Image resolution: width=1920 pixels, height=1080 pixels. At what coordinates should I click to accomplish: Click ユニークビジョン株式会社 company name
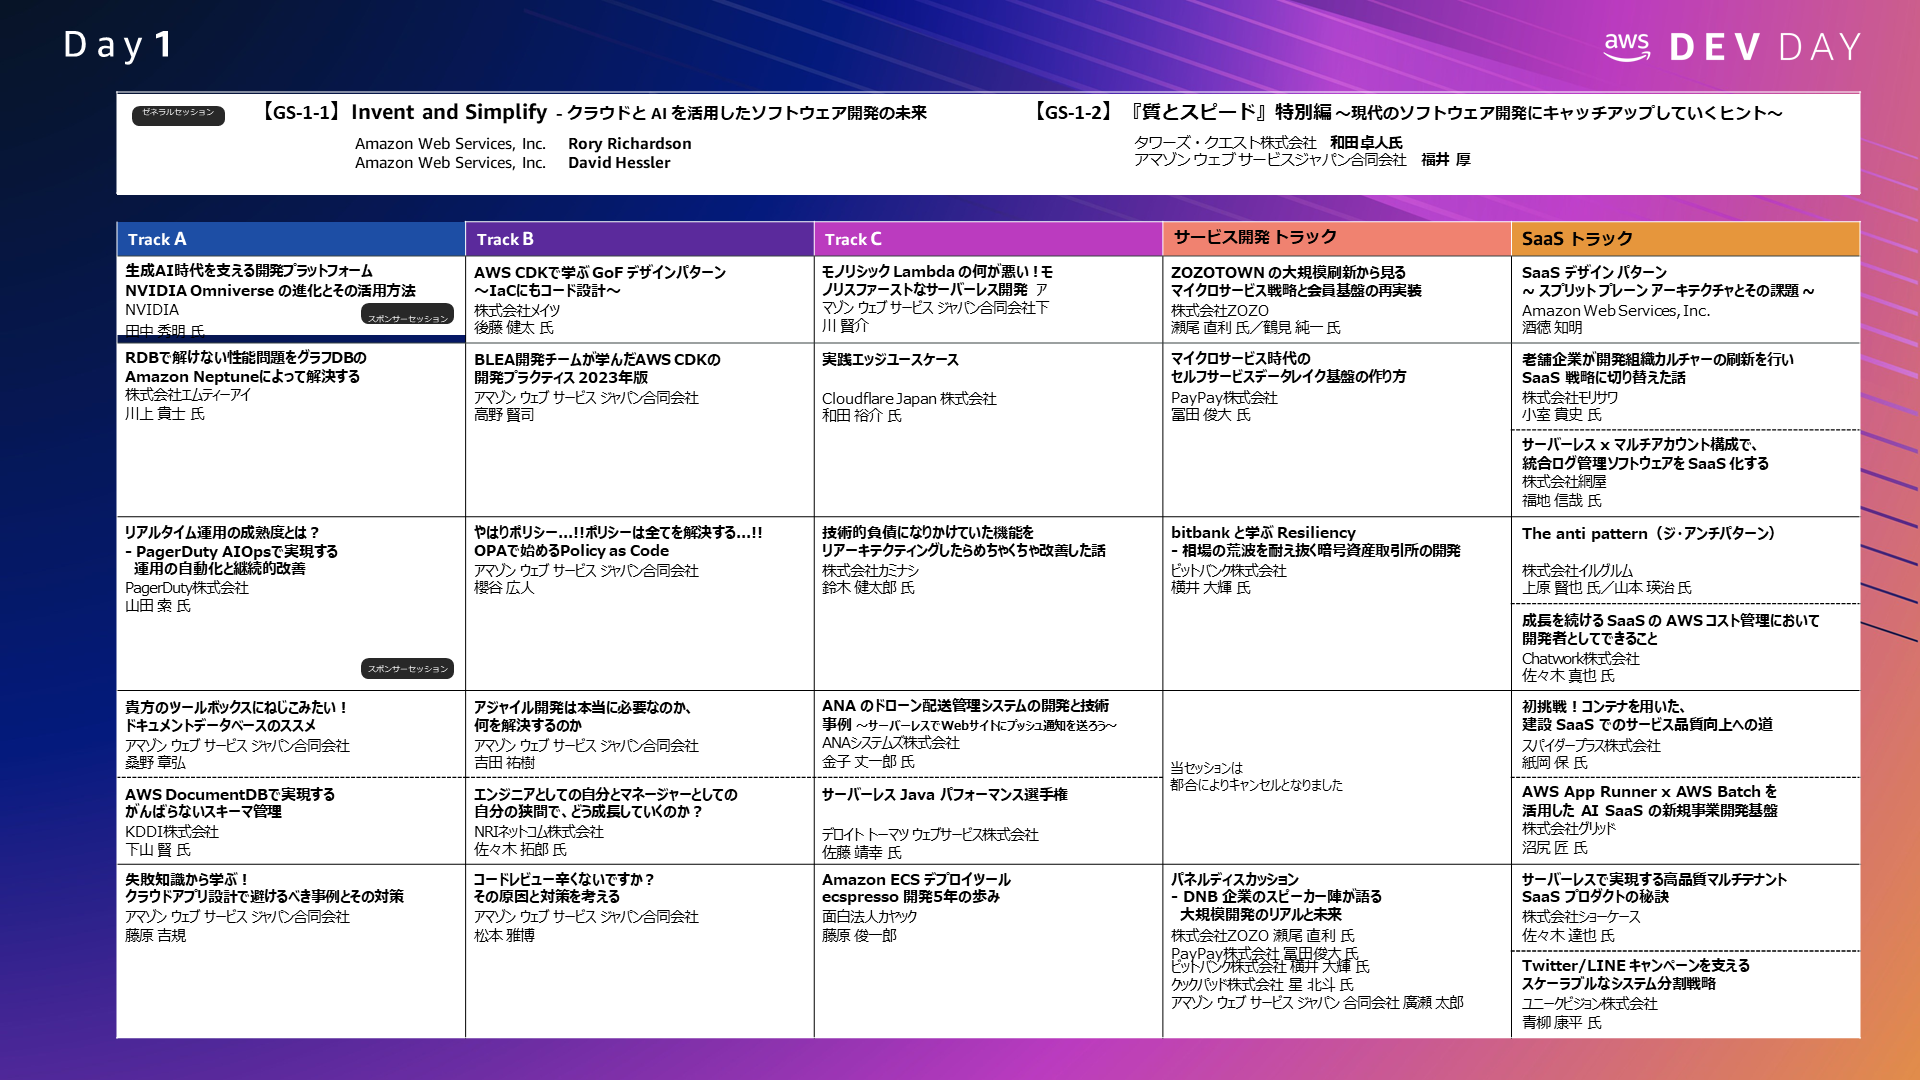pos(1590,1004)
